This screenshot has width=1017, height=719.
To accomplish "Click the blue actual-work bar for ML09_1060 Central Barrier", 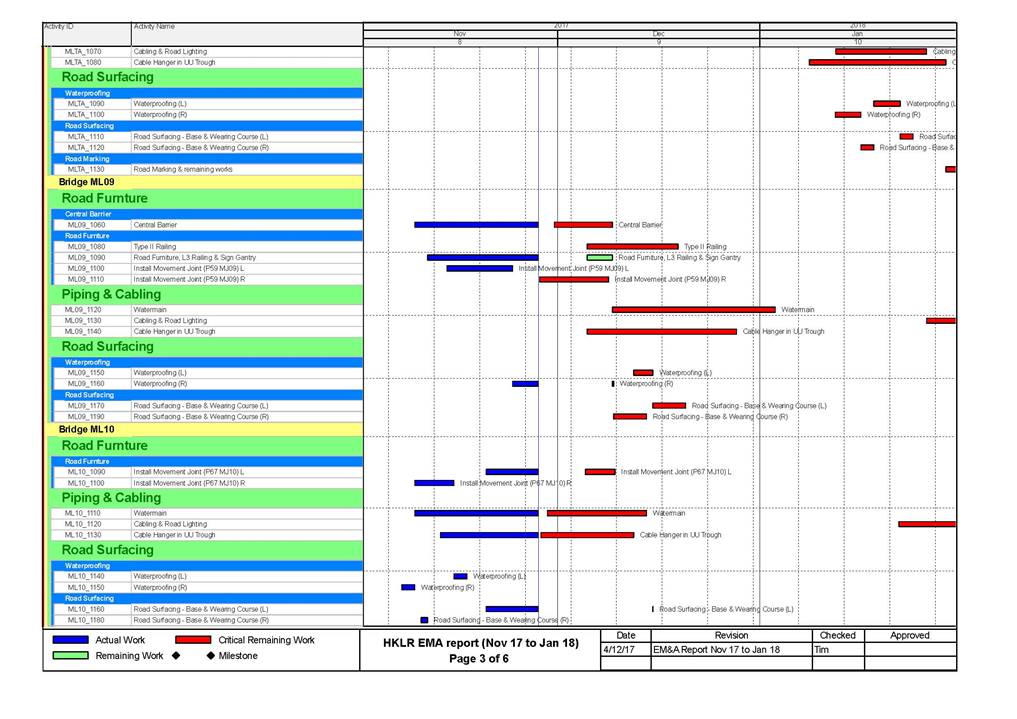I will (x=476, y=225).
